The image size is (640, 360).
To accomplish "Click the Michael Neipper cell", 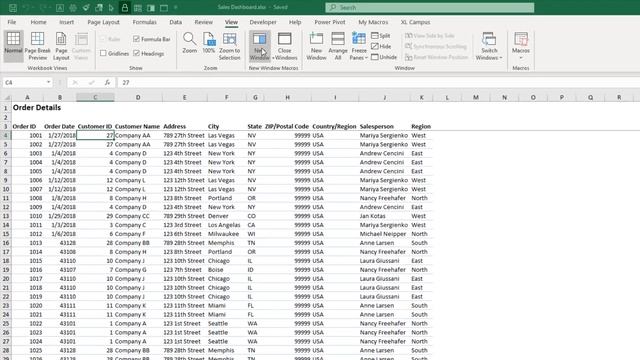I will click(x=384, y=234).
